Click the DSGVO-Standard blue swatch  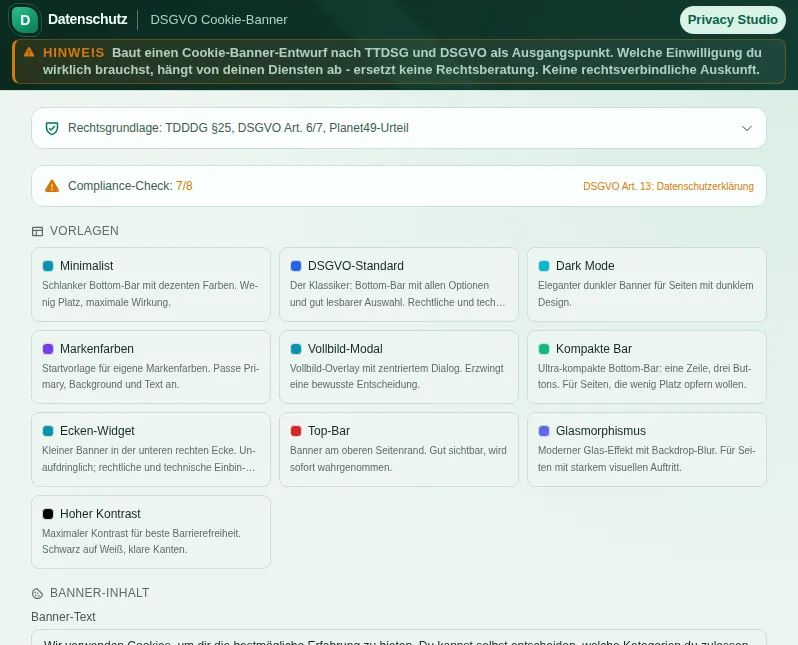pyautogui.click(x=296, y=266)
